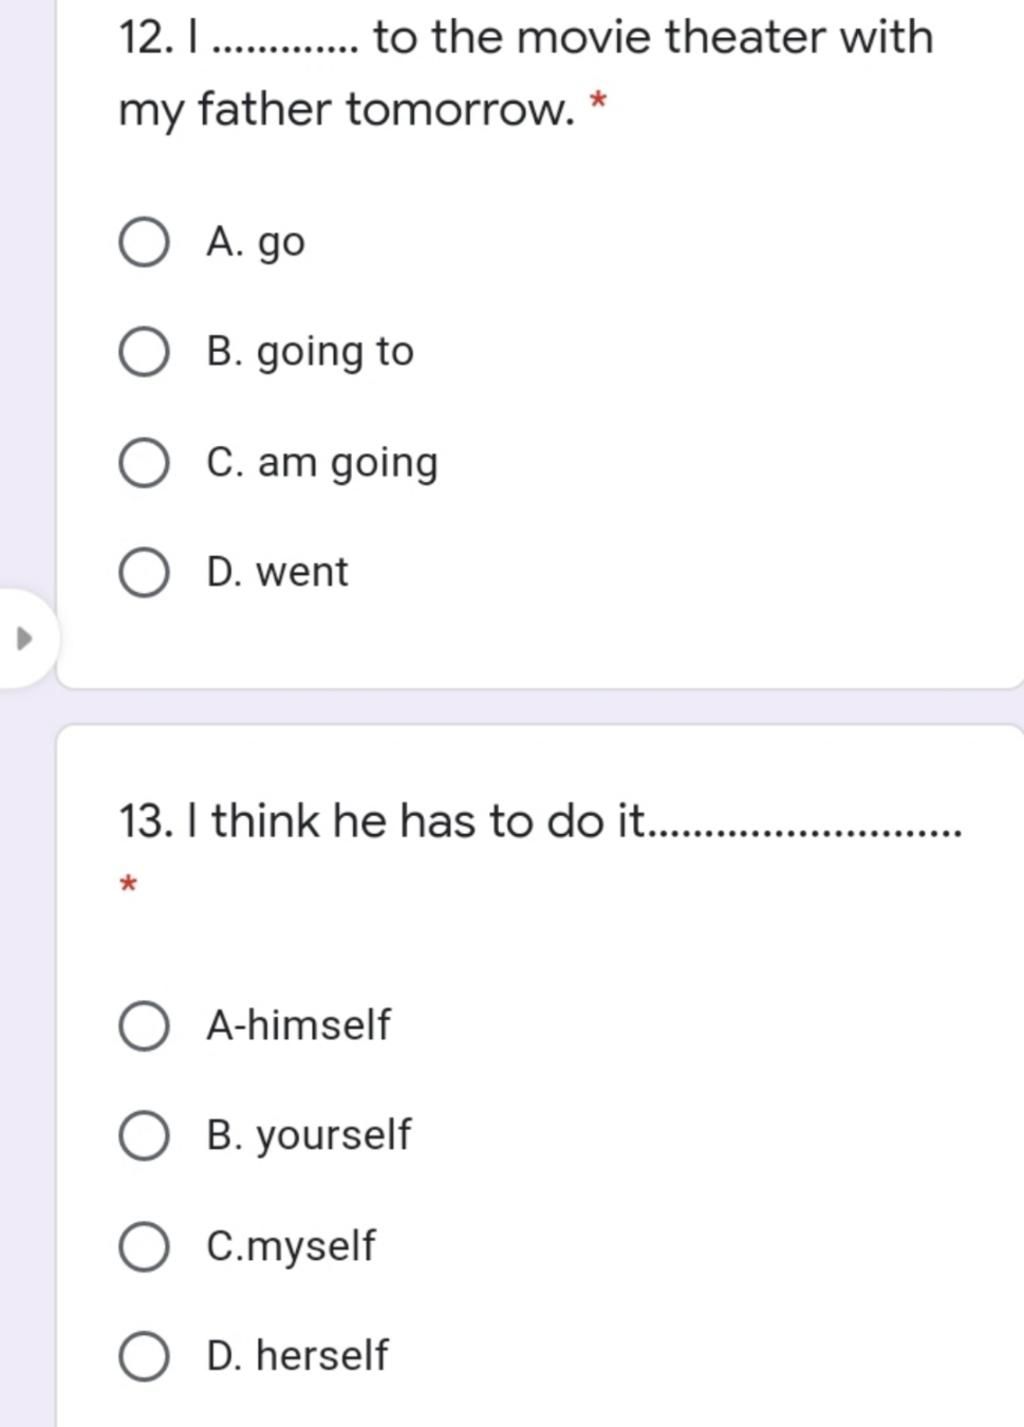The height and width of the screenshot is (1427, 1024).
Task: Expand the side panel arrow tab
Action: tap(25, 638)
